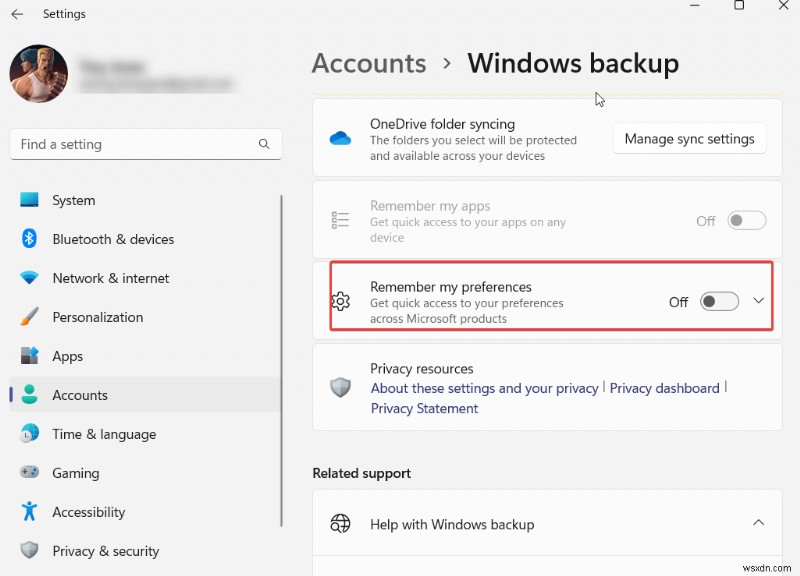Click the System monitor icon
Image resolution: width=800 pixels, height=576 pixels.
click(x=29, y=200)
